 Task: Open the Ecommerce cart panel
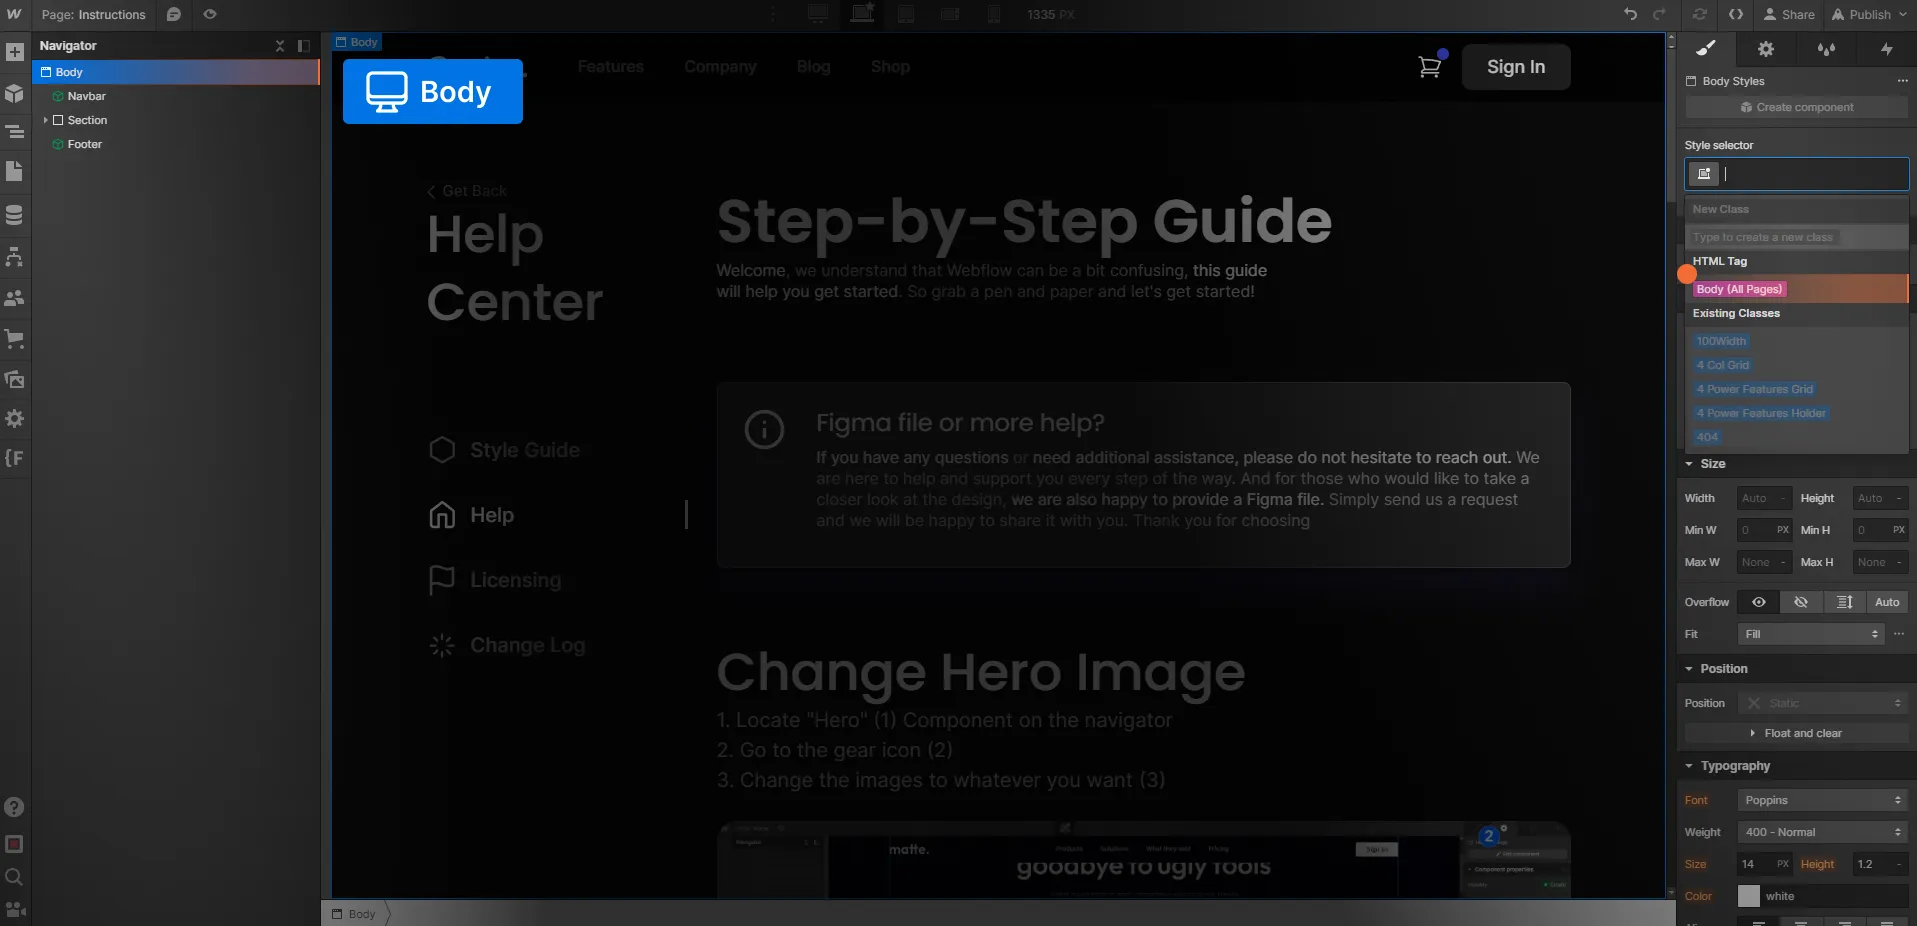(x=14, y=339)
